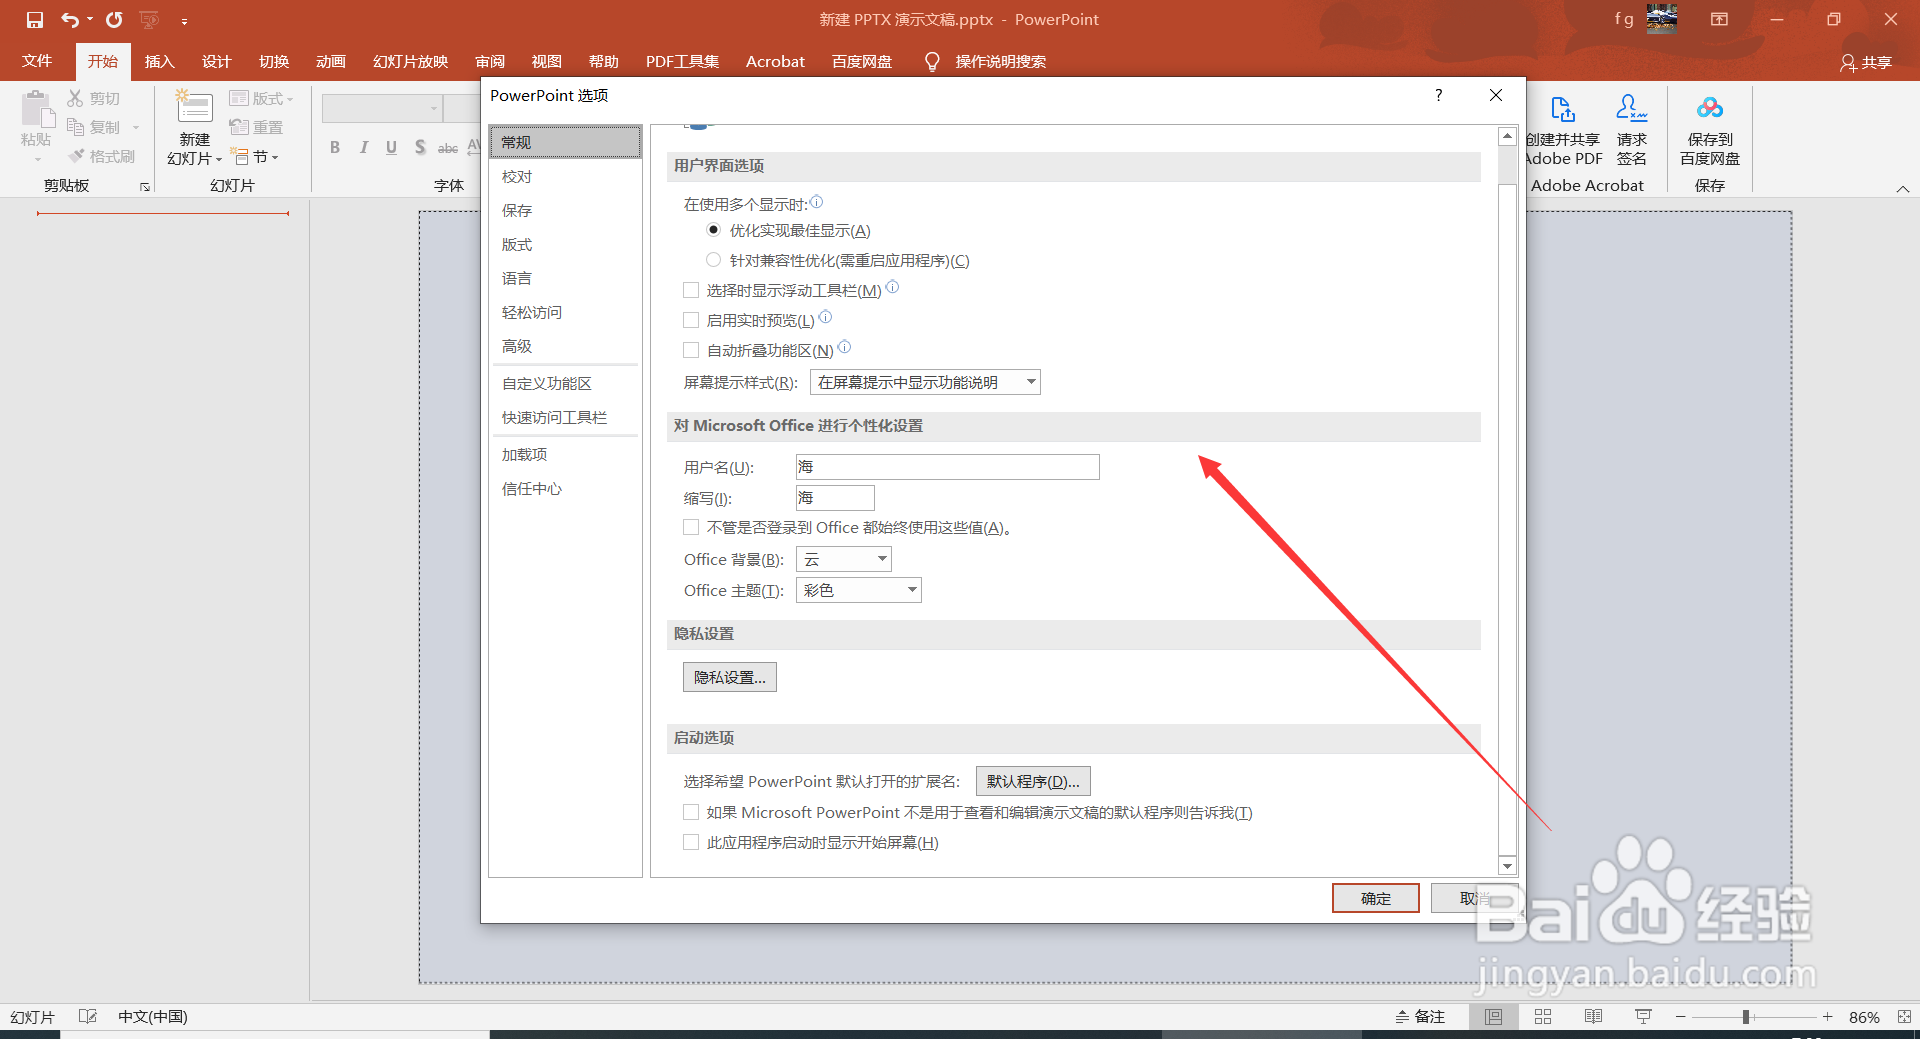This screenshot has width=1920, height=1039.
Task: Switch to the Design (设计) tab
Action: 217,61
